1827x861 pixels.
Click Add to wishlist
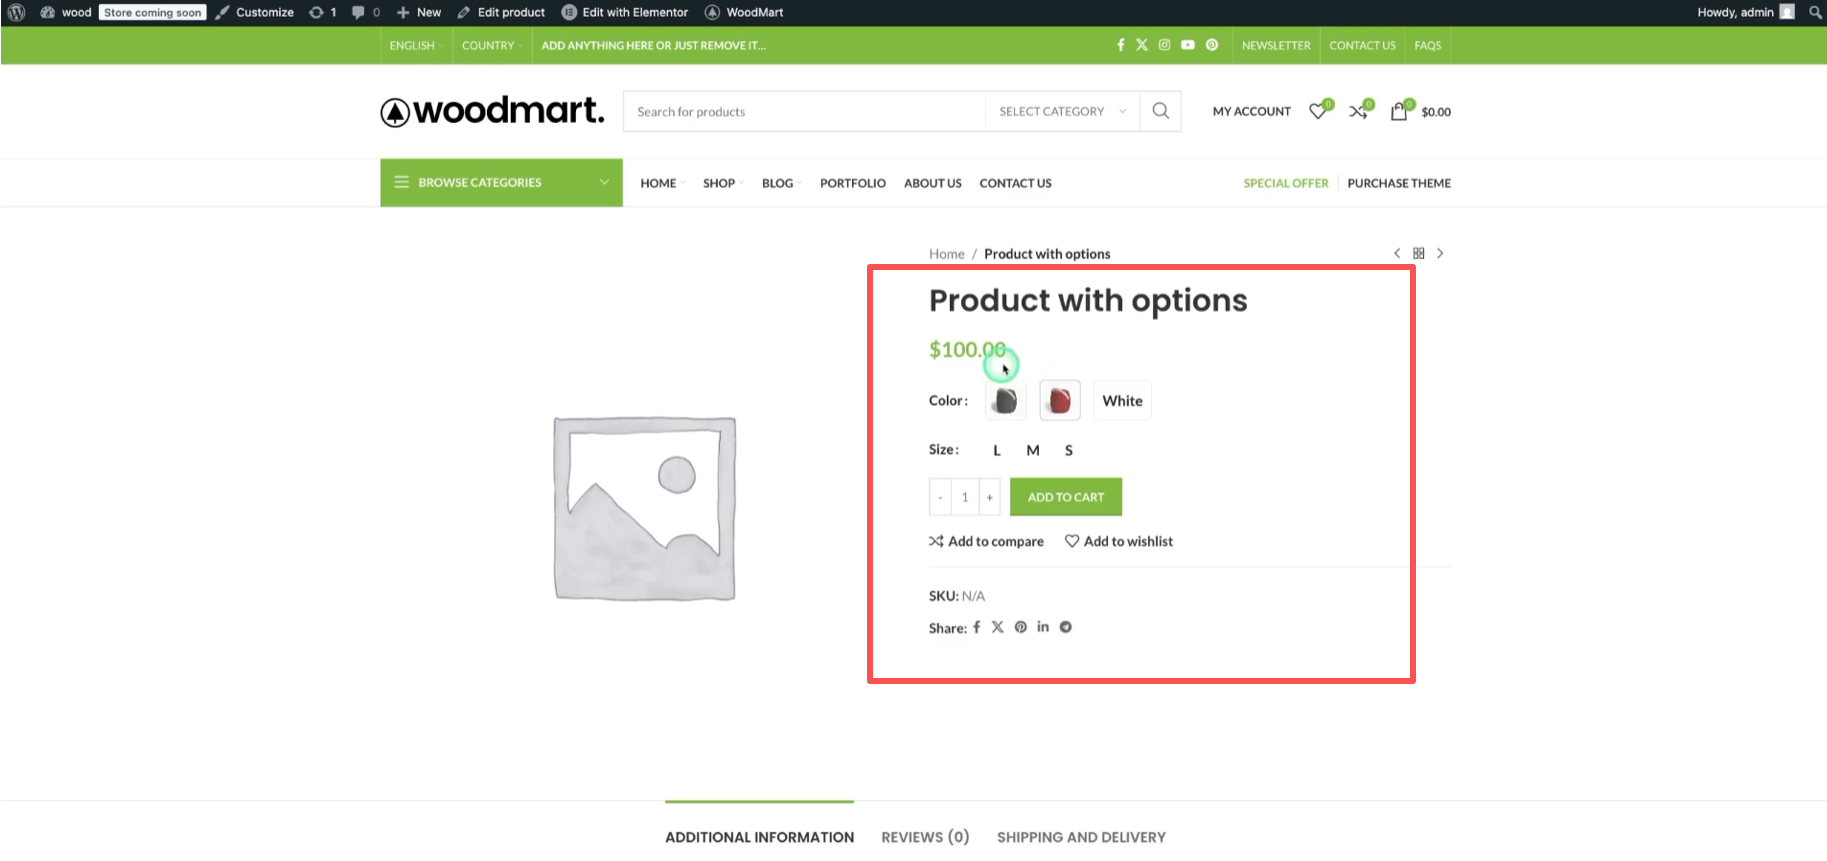(1118, 541)
